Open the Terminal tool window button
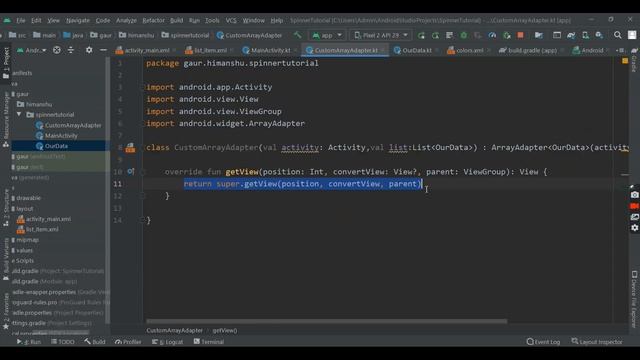Screen dimensions: 640x360 (209, 342)
